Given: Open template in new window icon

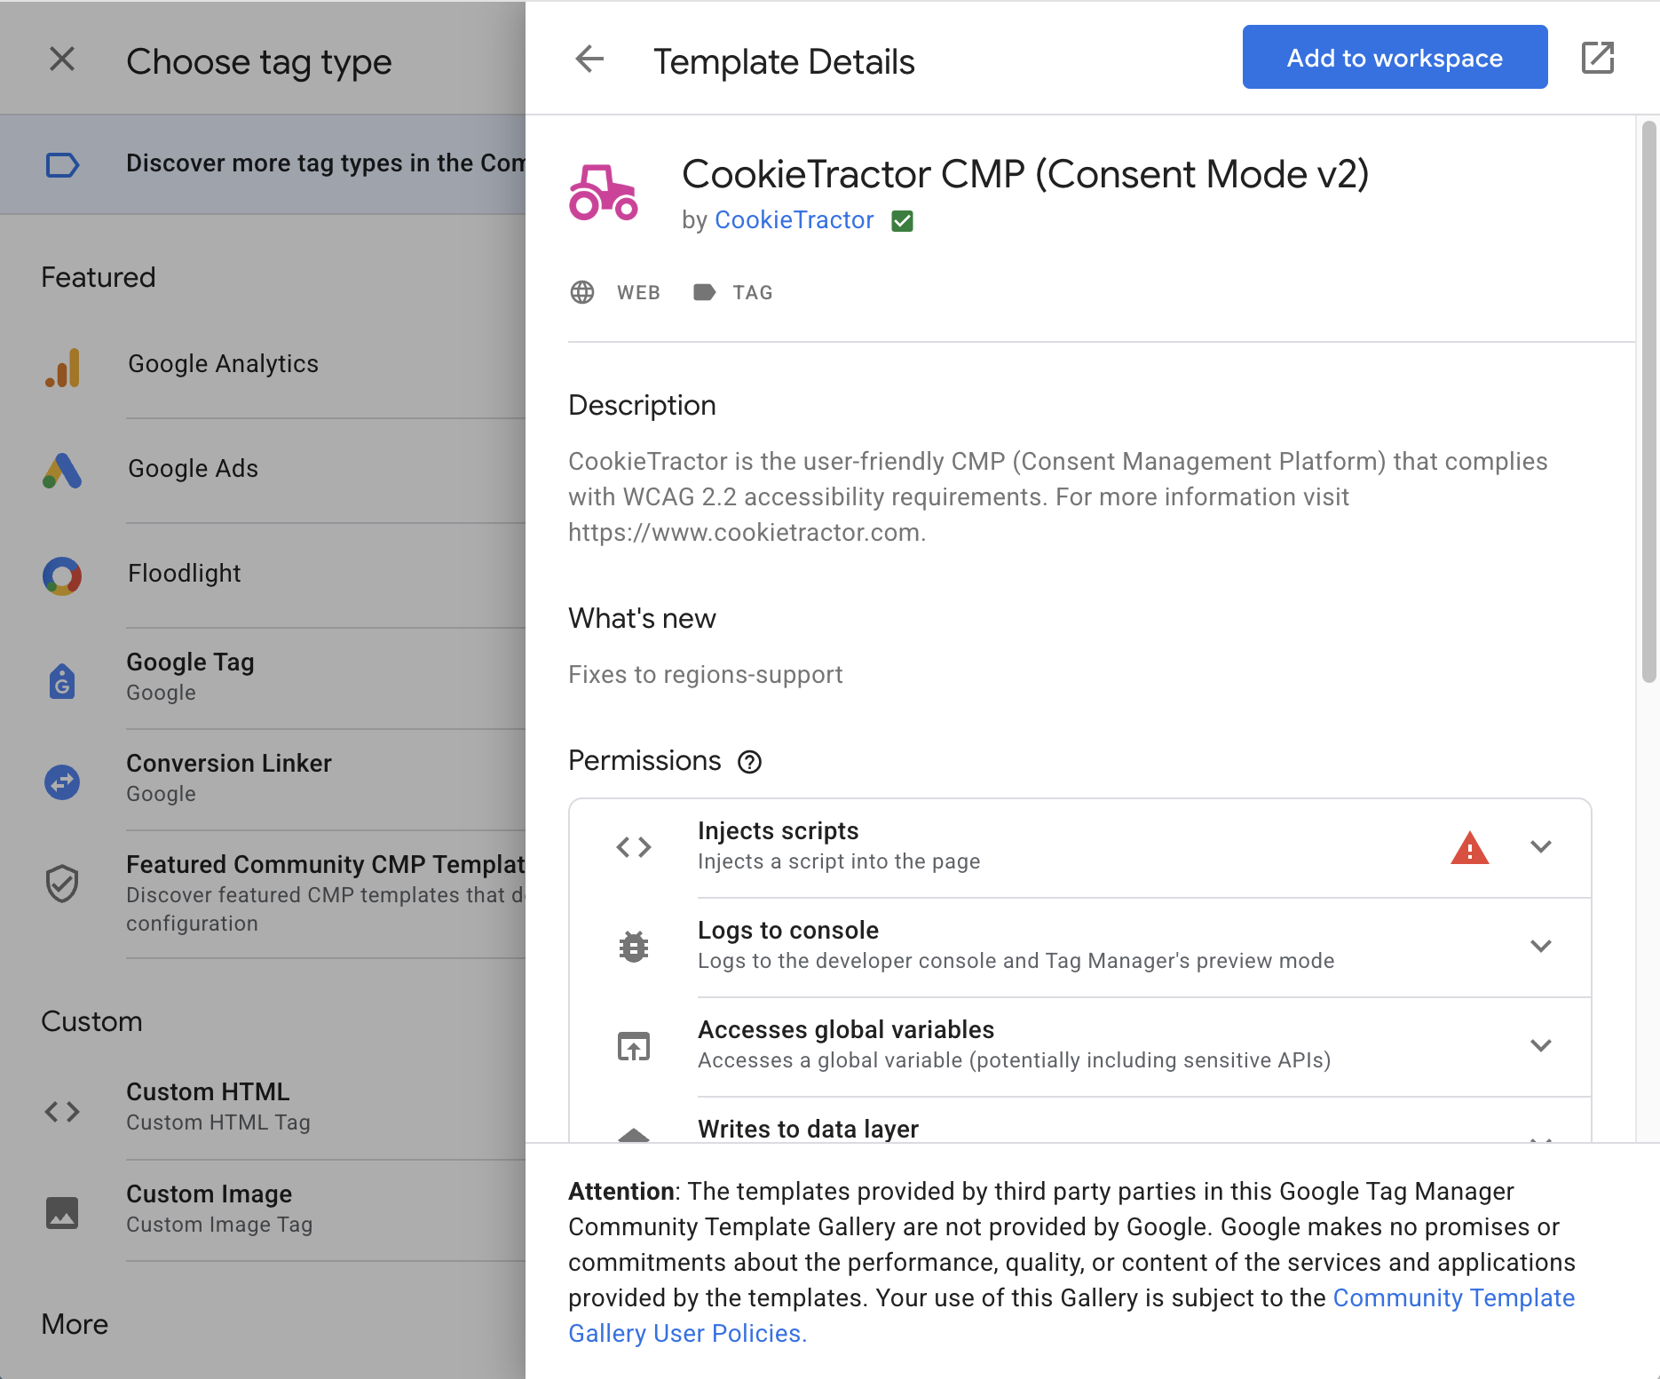Looking at the screenshot, I should (1597, 58).
